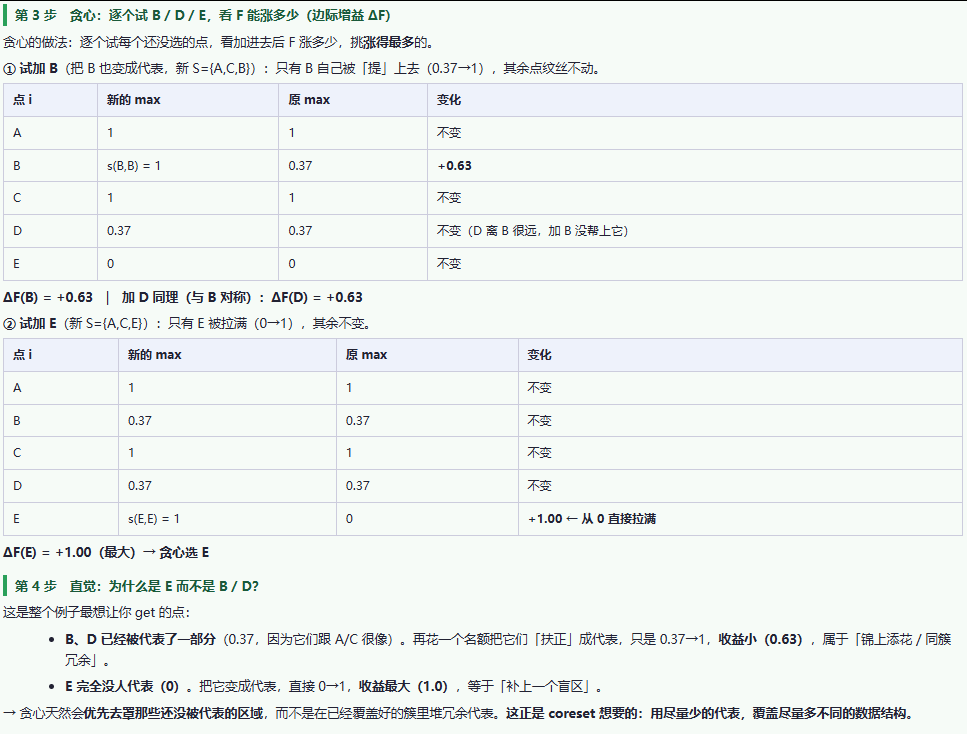Viewport: 967px width, 734px height.
Task: Click '不变' in row A of the 试加 E table
Action: point(539,388)
